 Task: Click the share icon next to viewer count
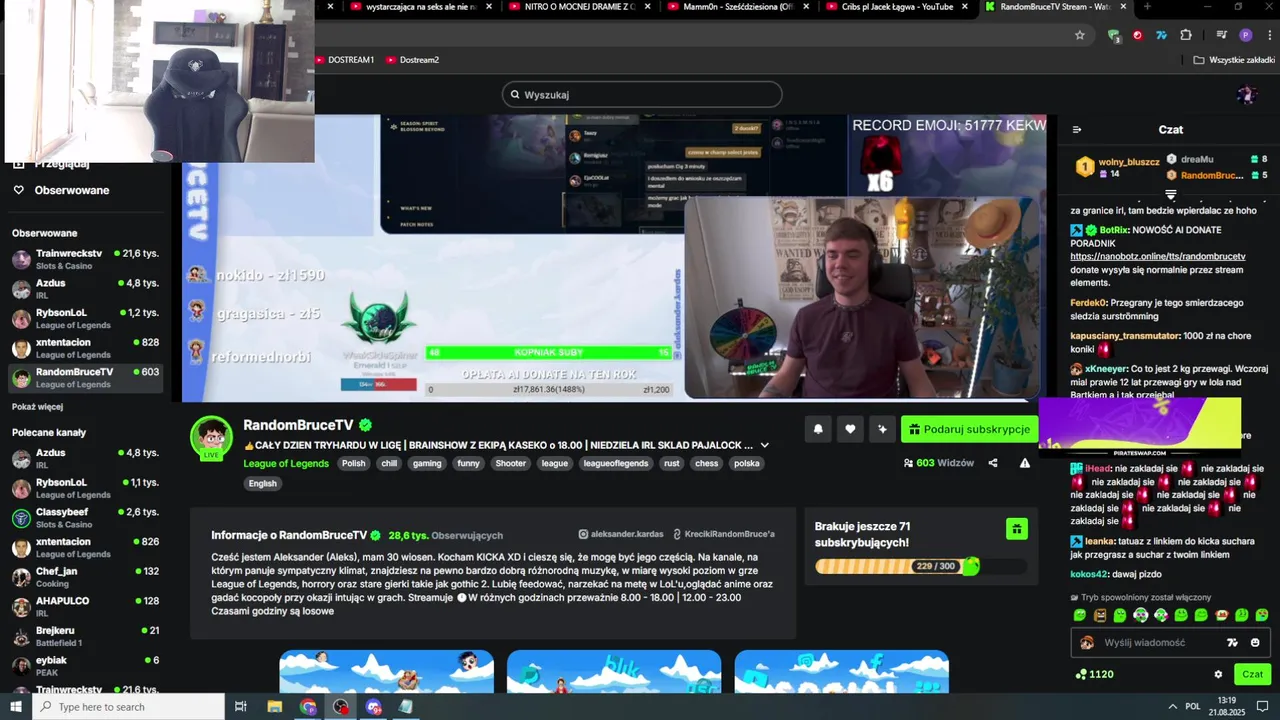click(993, 463)
